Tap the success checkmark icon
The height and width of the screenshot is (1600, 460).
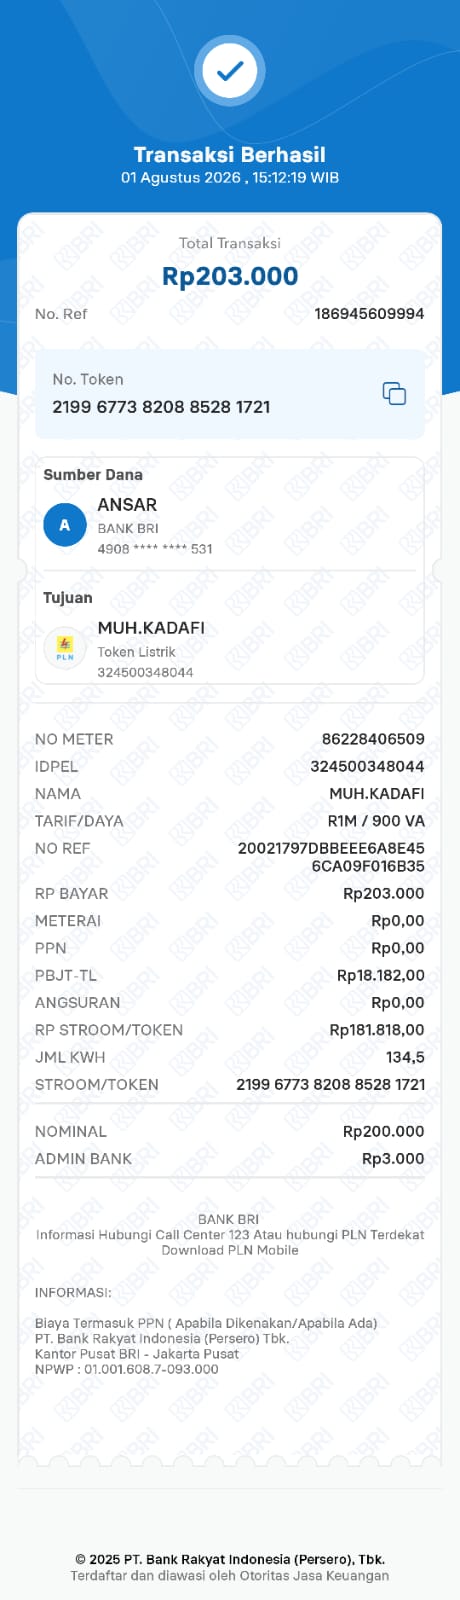click(x=230, y=70)
